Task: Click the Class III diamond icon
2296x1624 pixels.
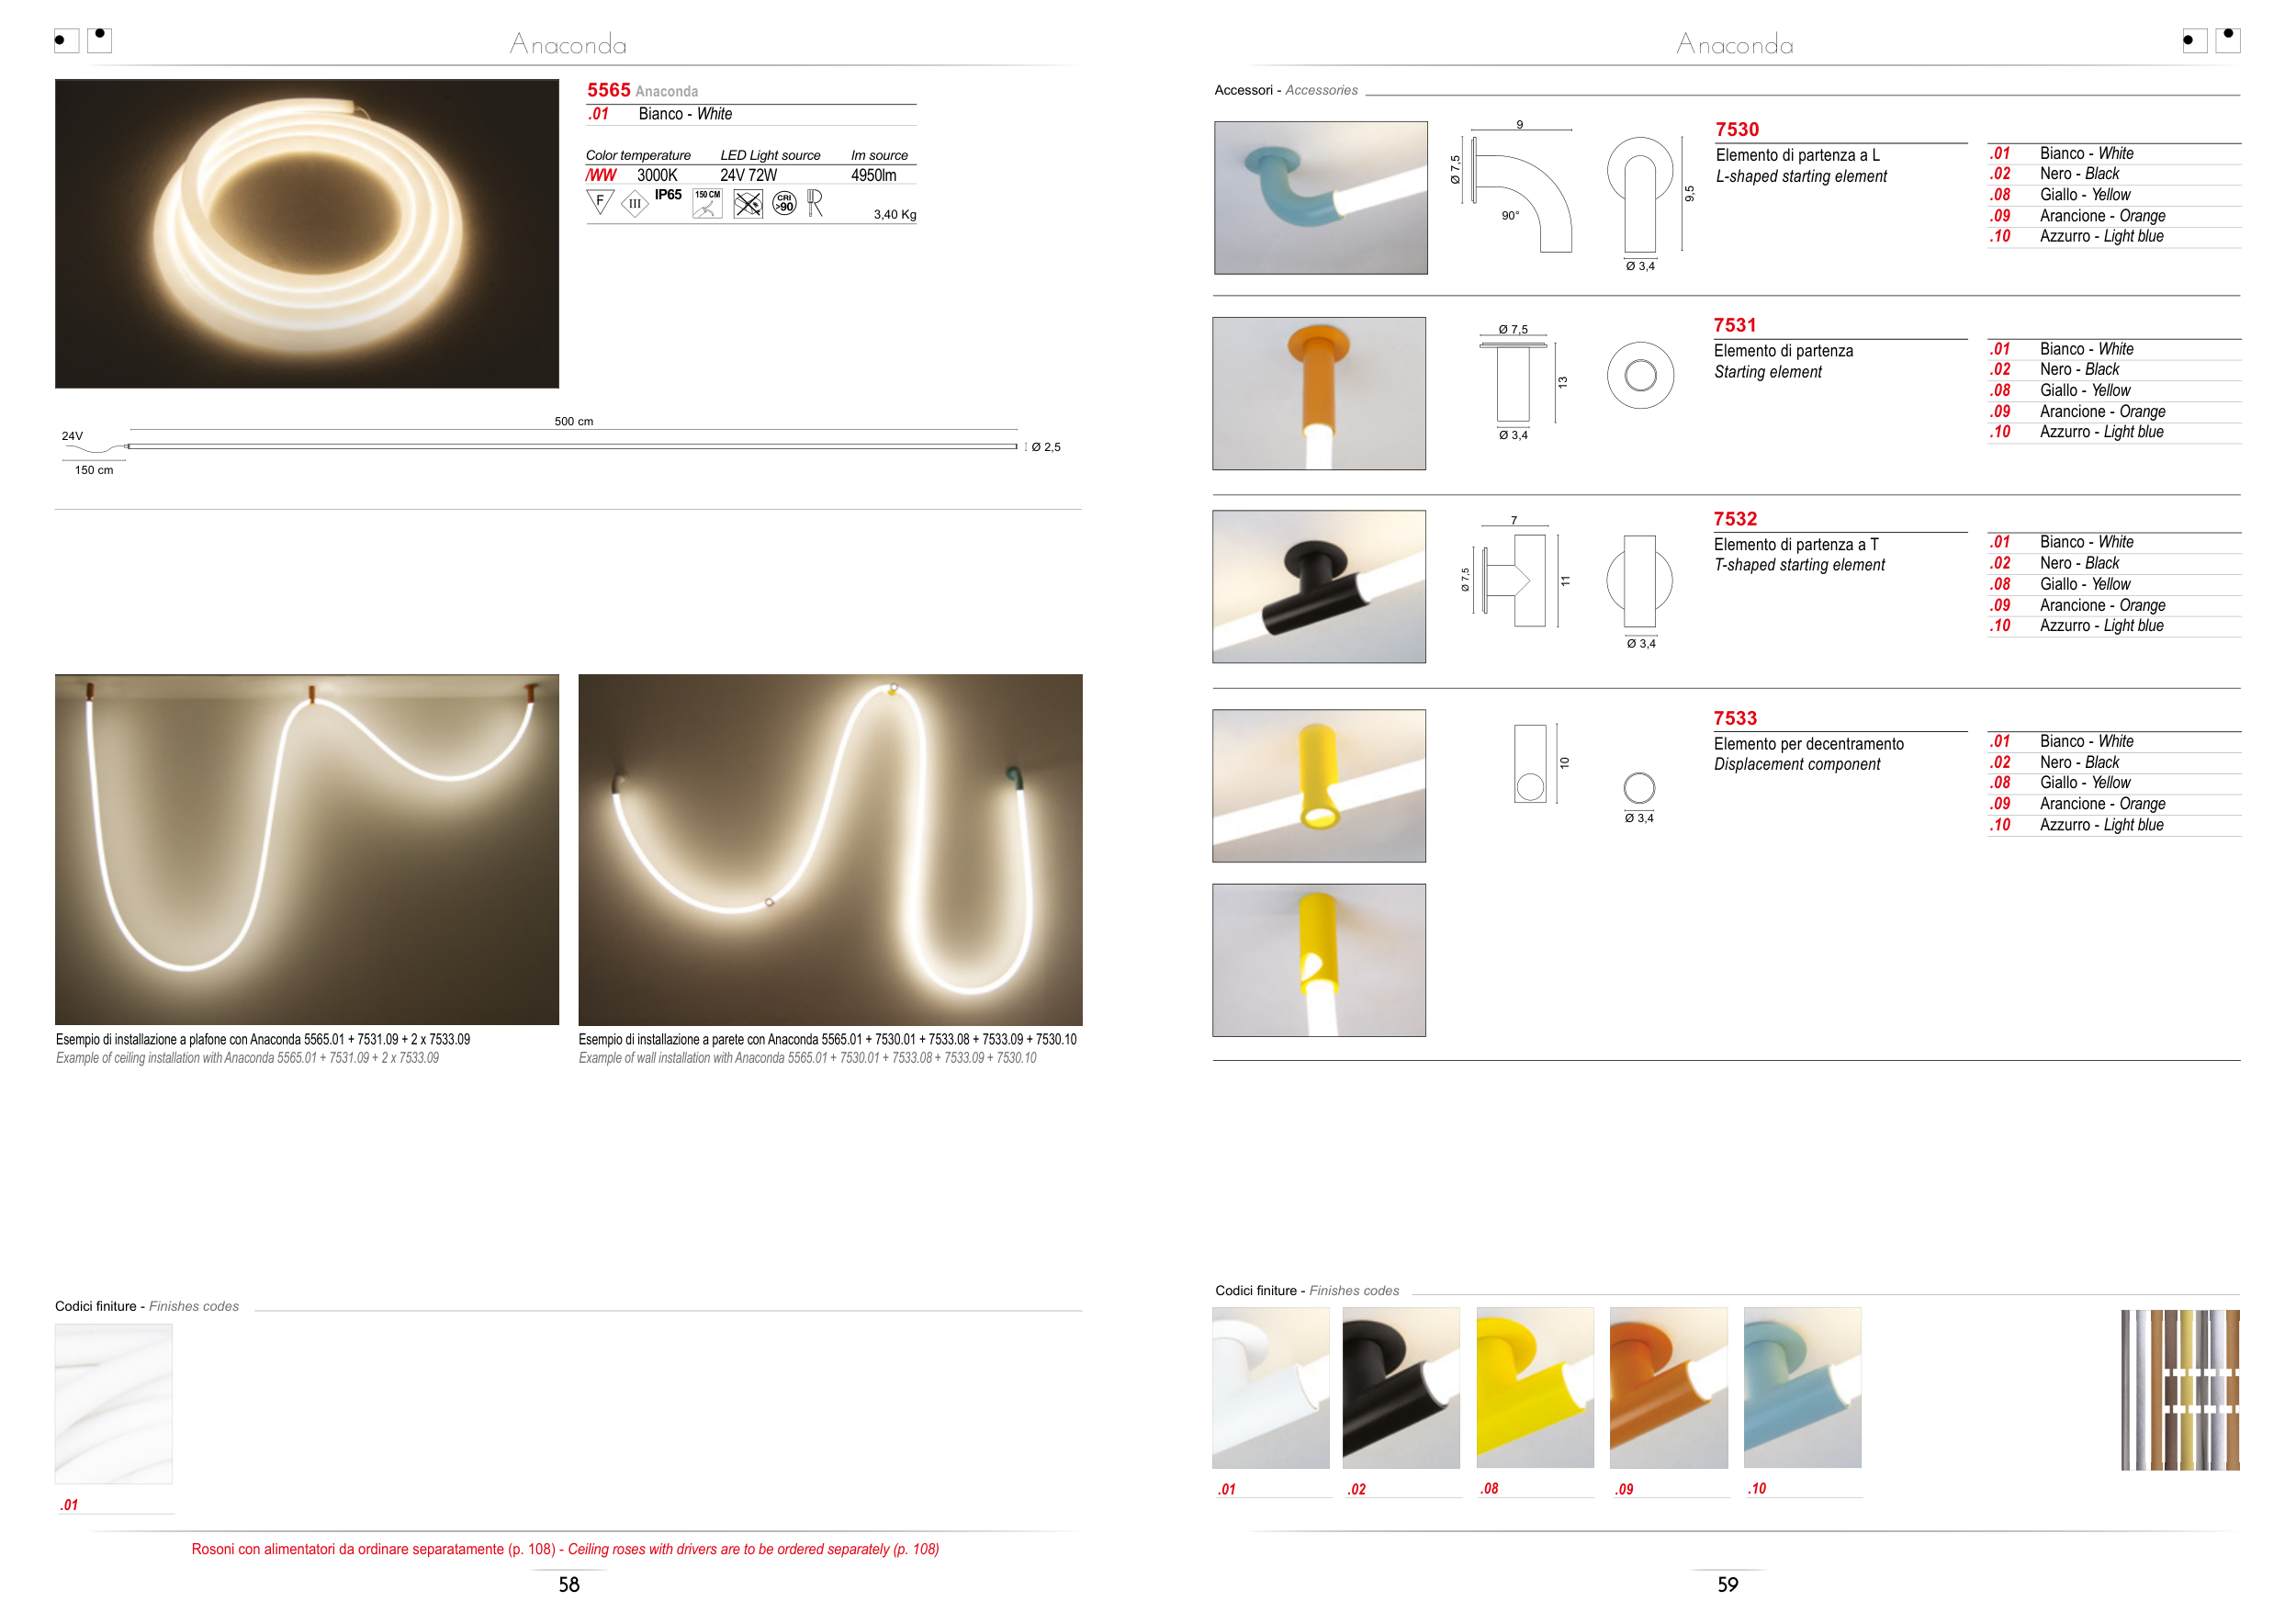Action: (x=634, y=204)
